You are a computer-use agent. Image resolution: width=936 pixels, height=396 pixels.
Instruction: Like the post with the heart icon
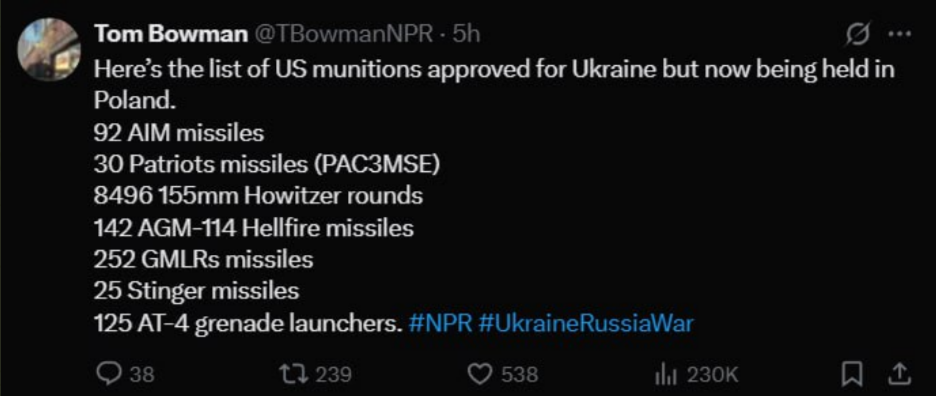(478, 374)
